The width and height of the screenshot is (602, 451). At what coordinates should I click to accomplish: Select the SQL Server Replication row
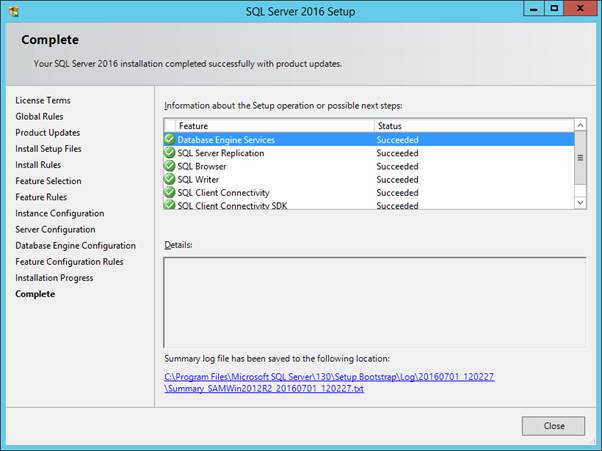pyautogui.click(x=369, y=153)
